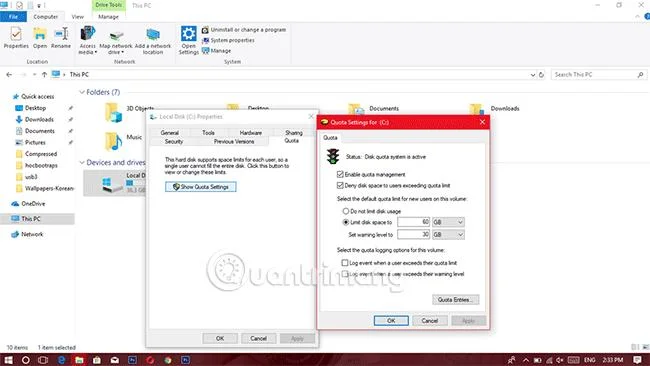Click Manage in the System group

pos(216,51)
